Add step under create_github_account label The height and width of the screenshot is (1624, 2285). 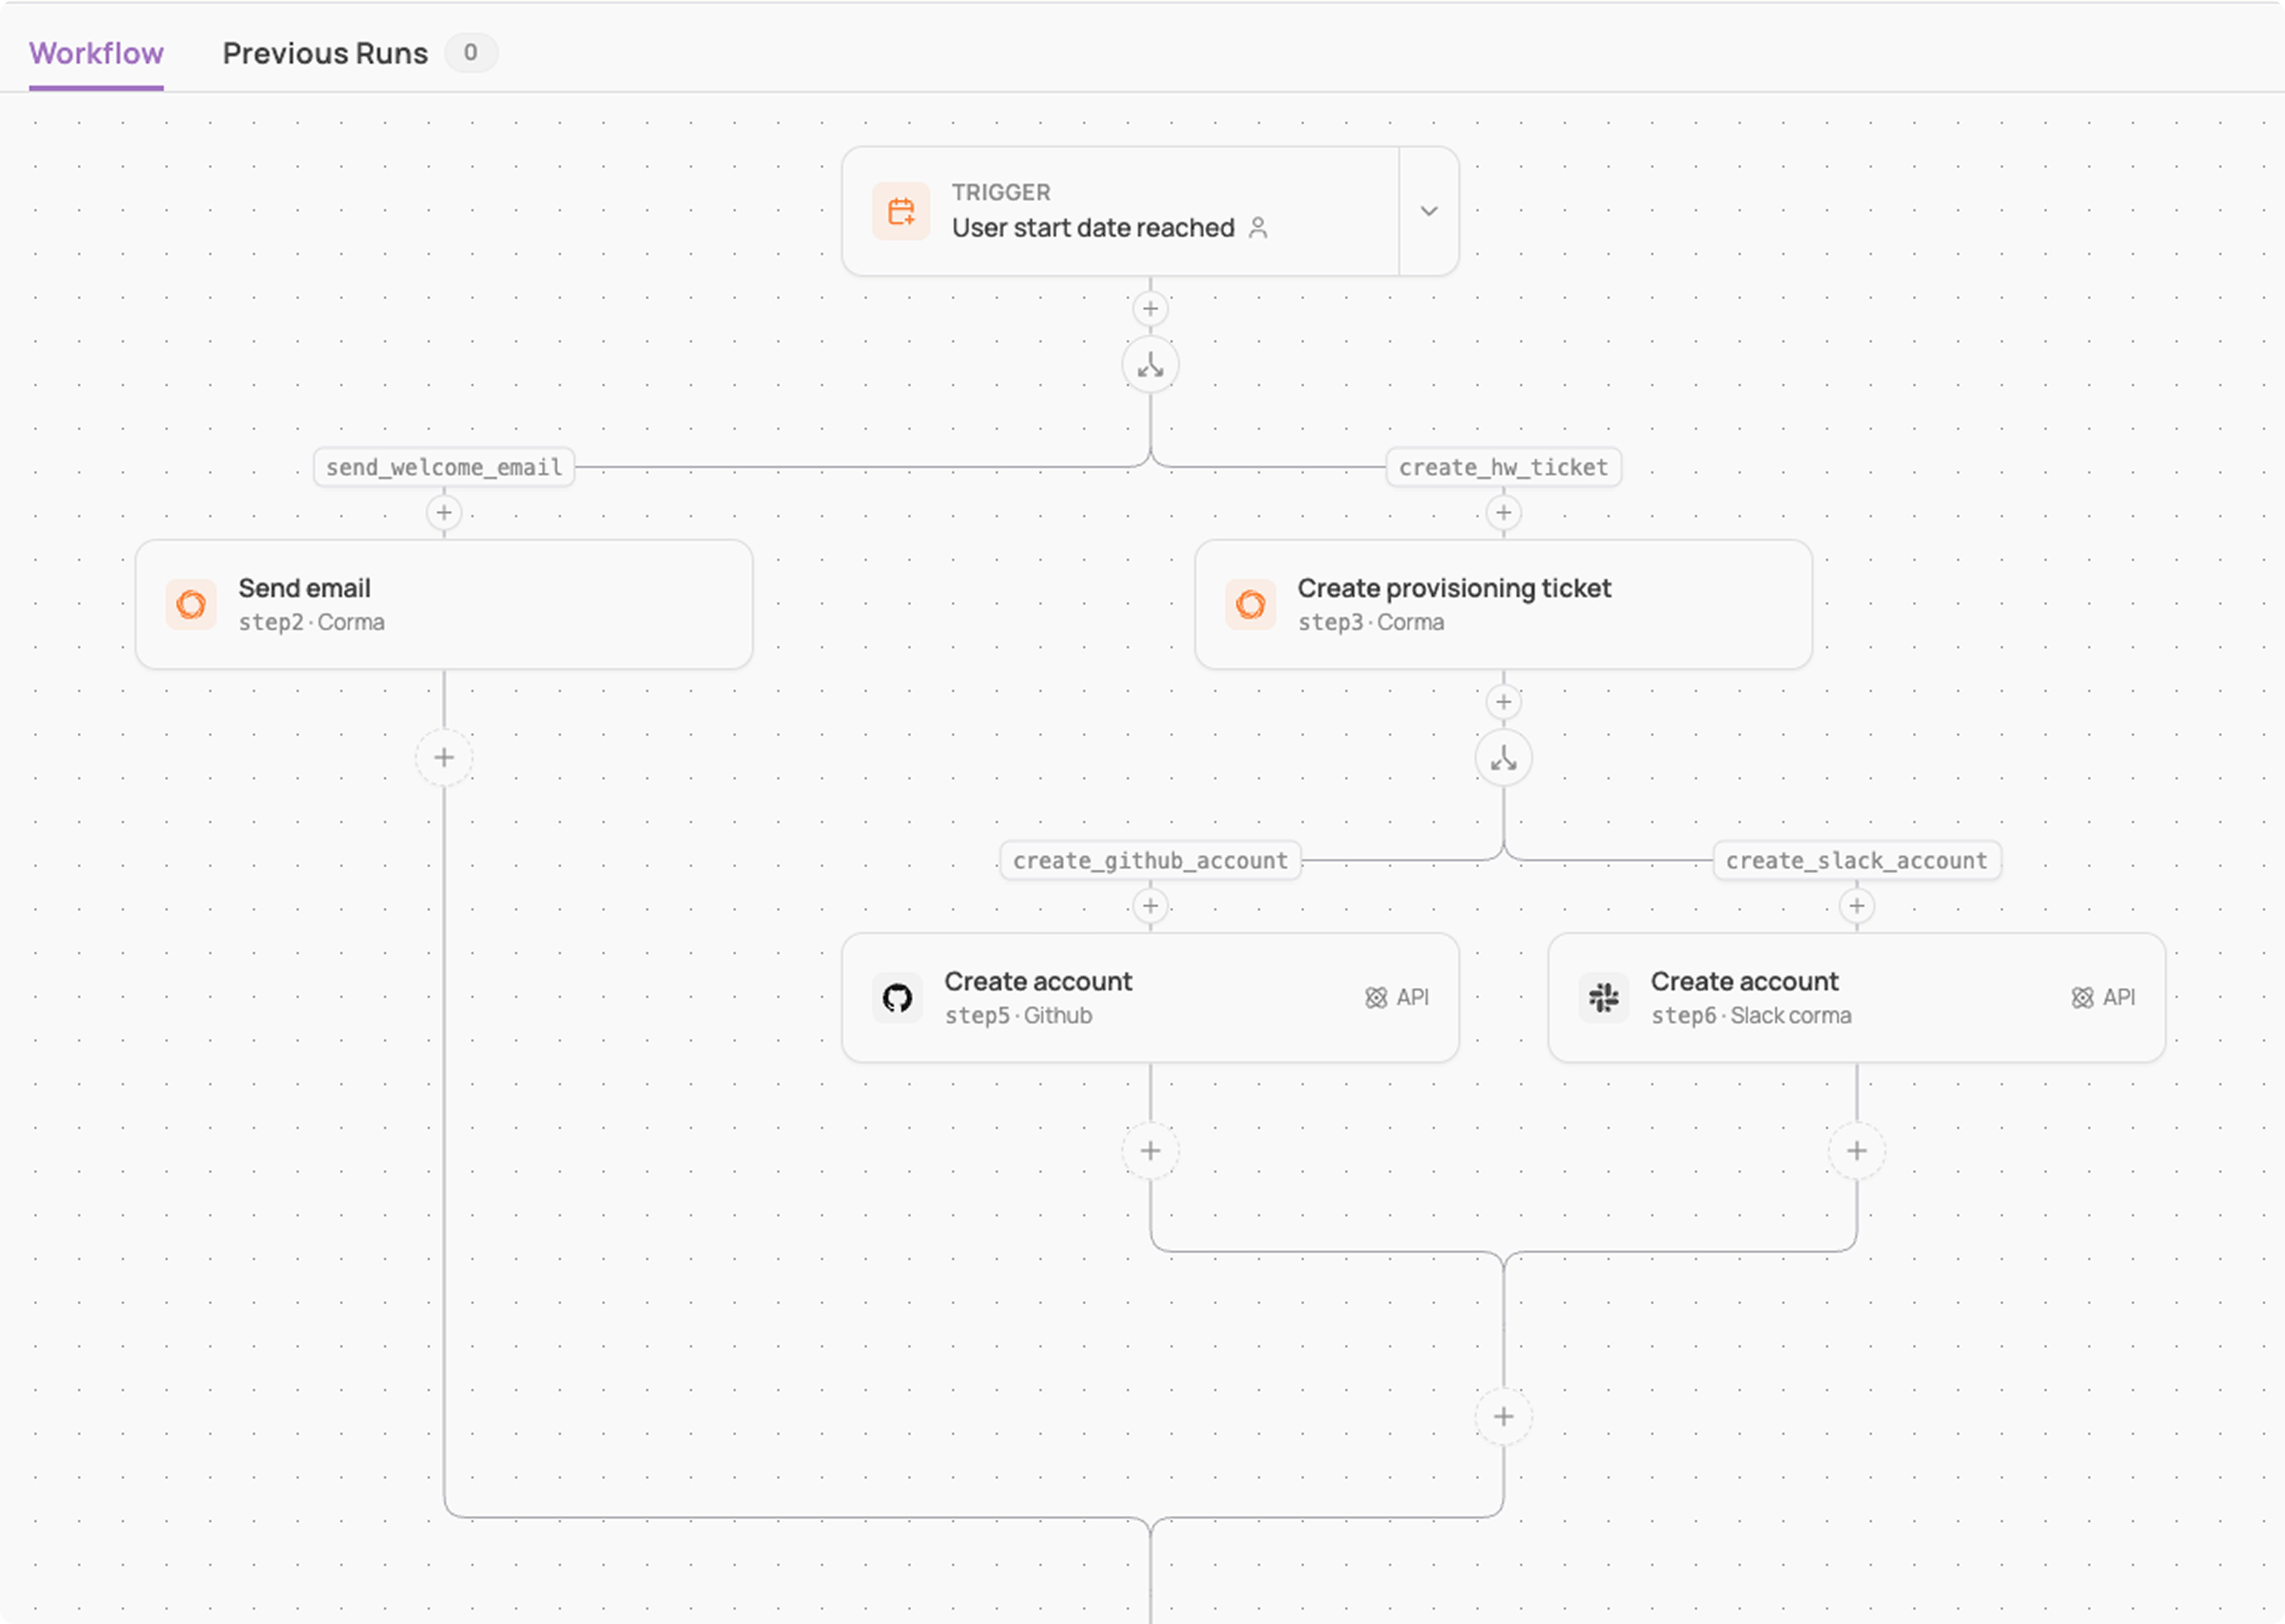[1150, 906]
